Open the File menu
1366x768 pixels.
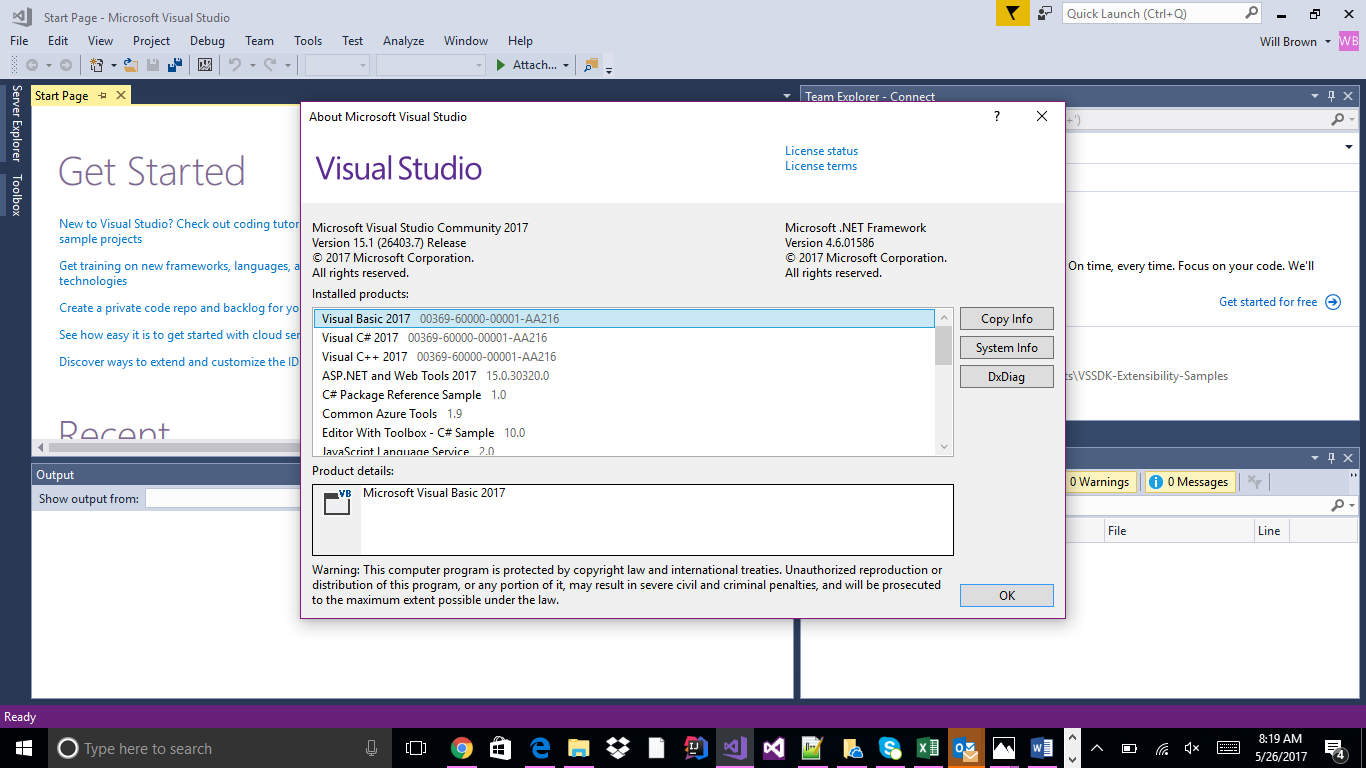coord(19,41)
